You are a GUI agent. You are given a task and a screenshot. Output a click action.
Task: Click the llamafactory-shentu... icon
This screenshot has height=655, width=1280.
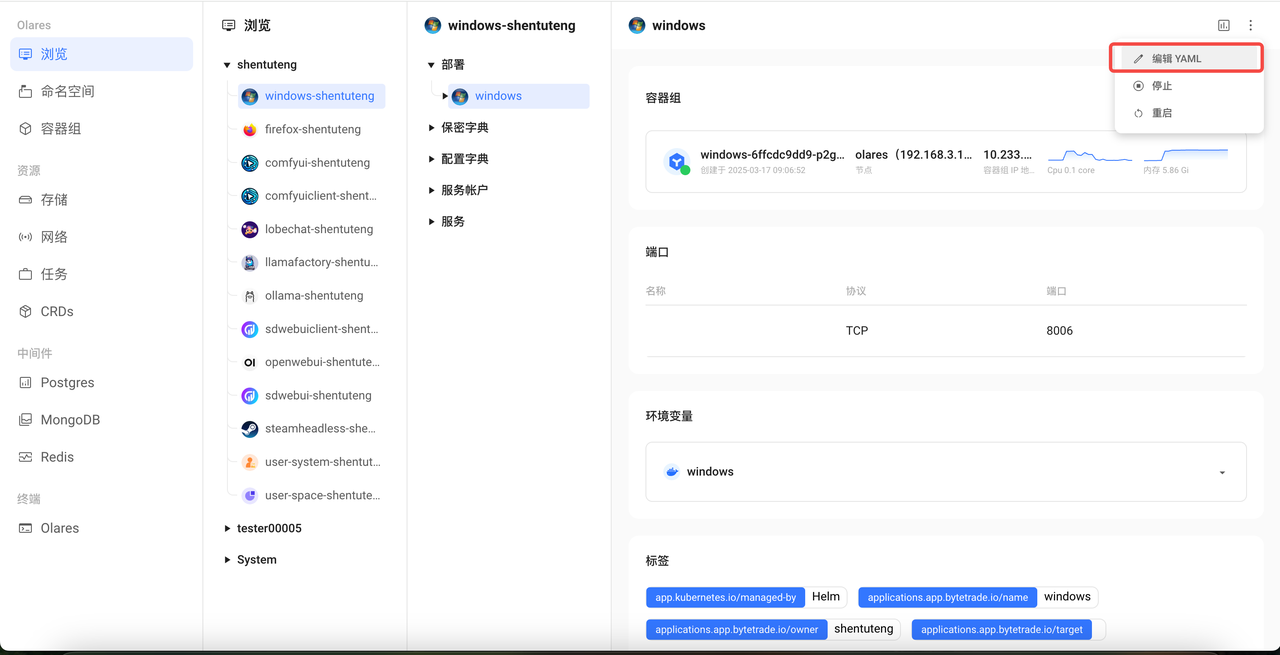(250, 263)
